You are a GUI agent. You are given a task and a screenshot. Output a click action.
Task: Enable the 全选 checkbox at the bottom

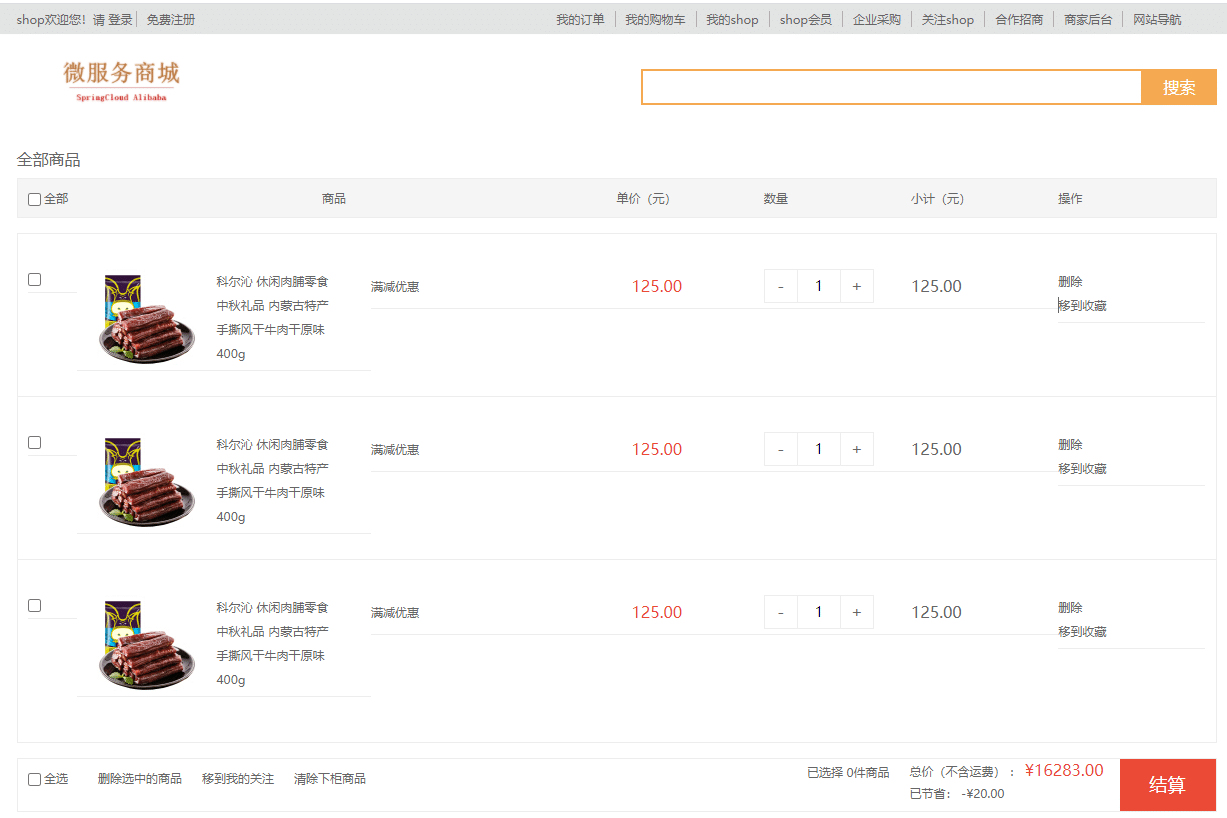click(x=34, y=780)
